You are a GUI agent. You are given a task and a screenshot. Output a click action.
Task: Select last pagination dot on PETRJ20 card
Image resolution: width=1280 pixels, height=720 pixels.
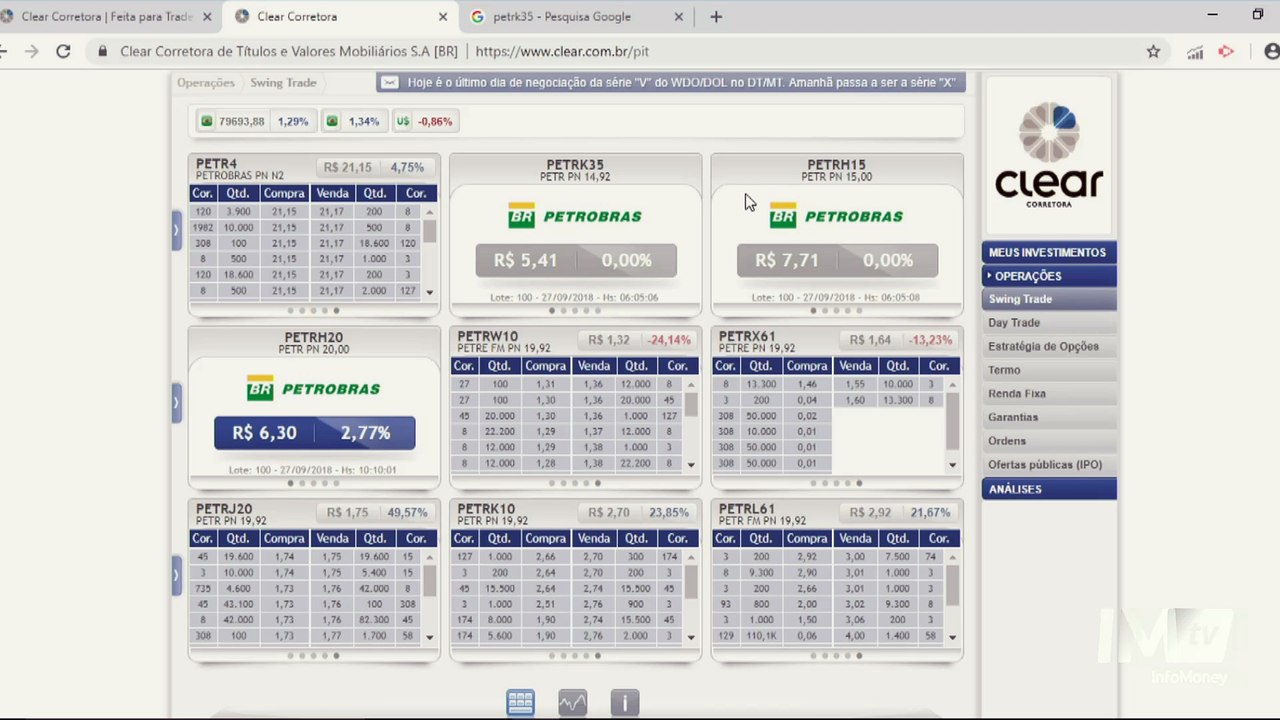point(336,656)
